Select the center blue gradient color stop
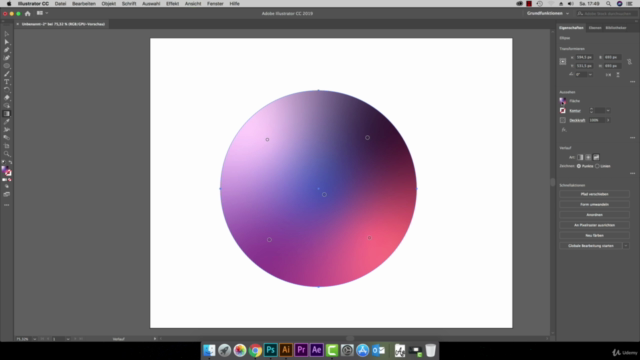Image resolution: width=640 pixels, height=360 pixels. click(324, 195)
